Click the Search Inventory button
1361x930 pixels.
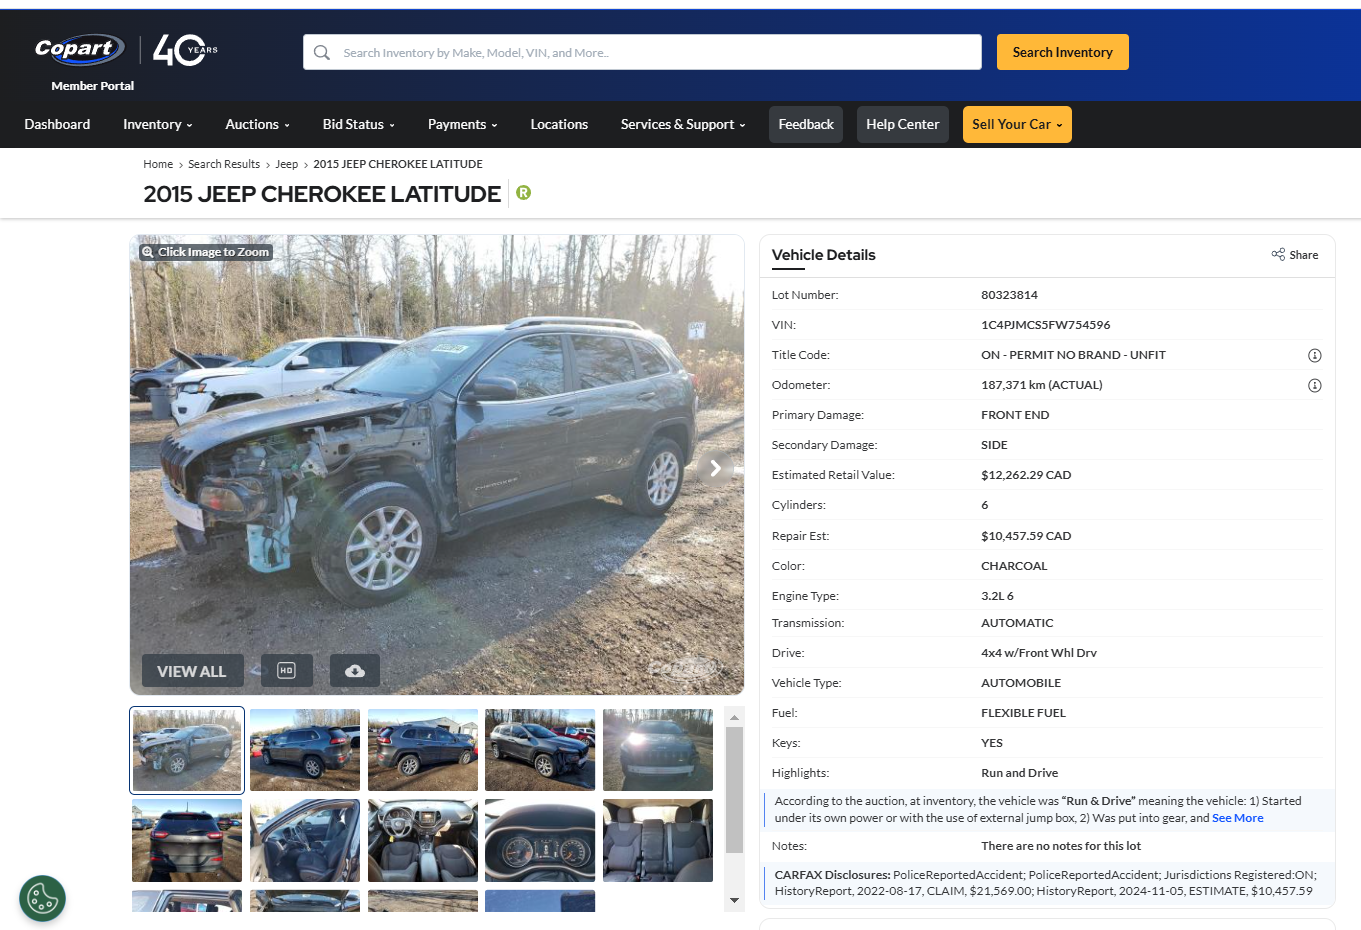tap(1062, 52)
